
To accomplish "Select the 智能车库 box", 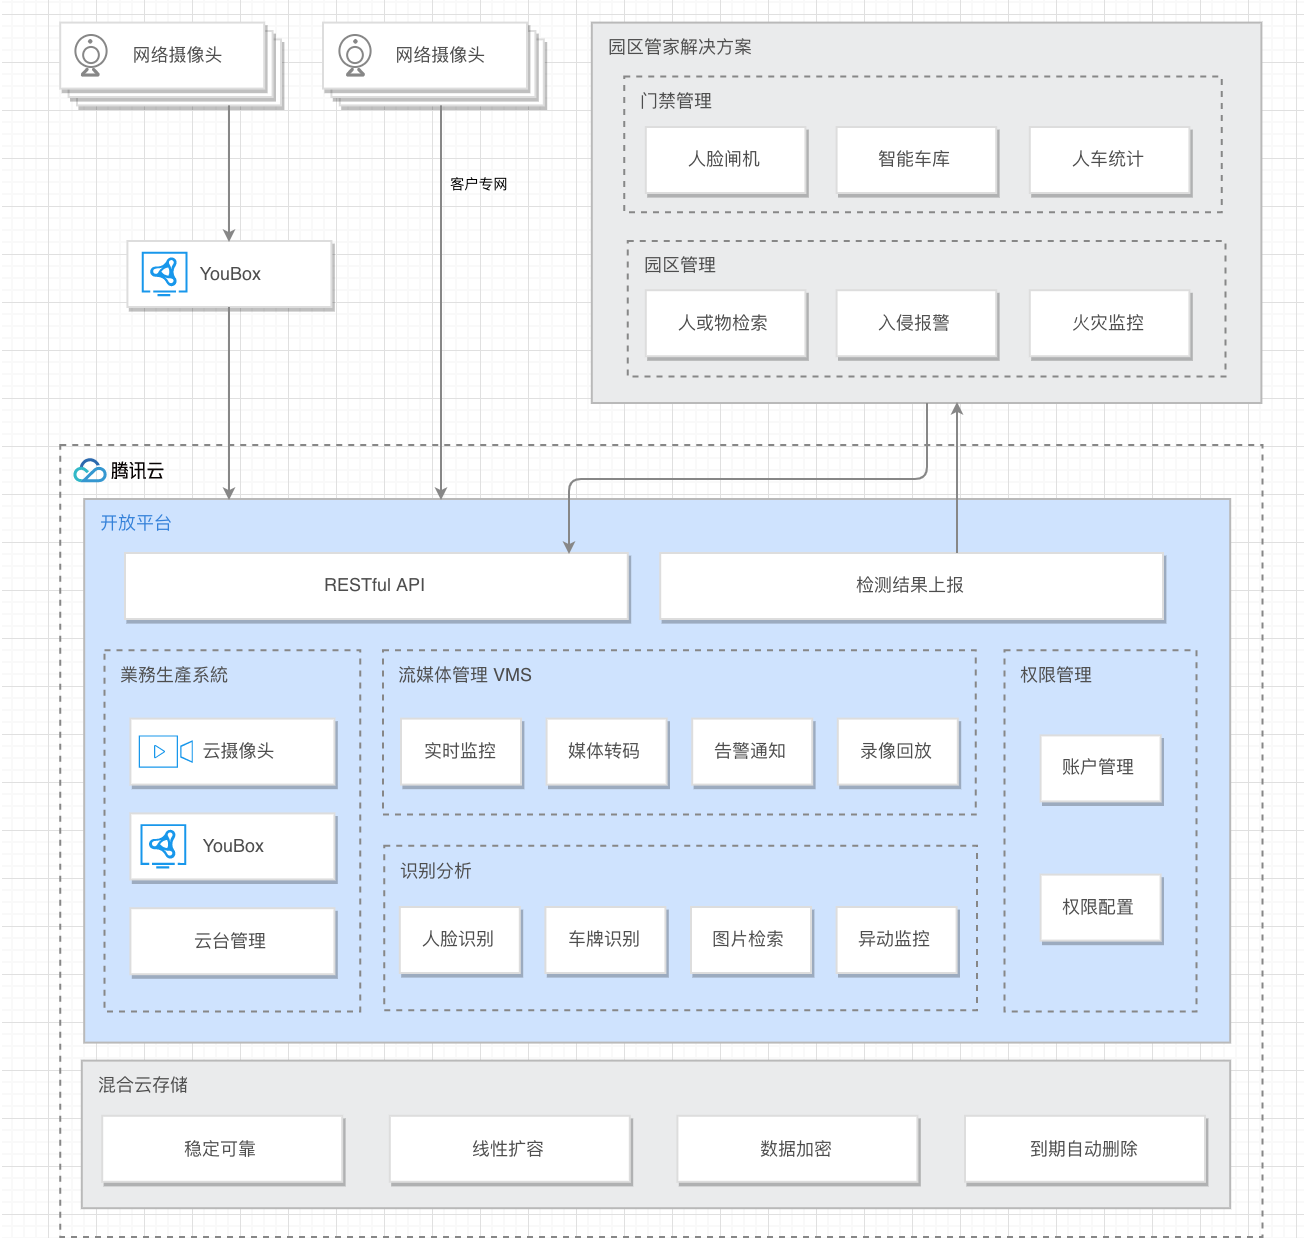I will click(x=916, y=159).
